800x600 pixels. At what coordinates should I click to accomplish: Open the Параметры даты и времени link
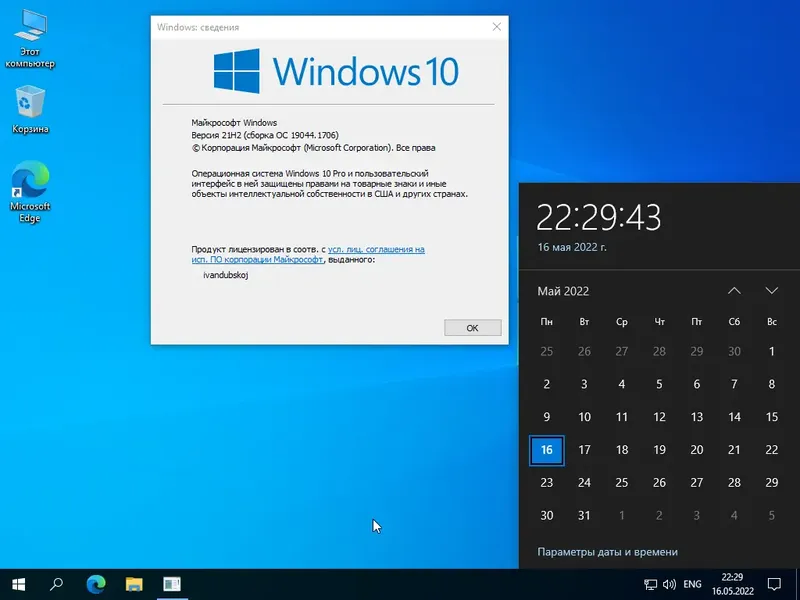[606, 551]
